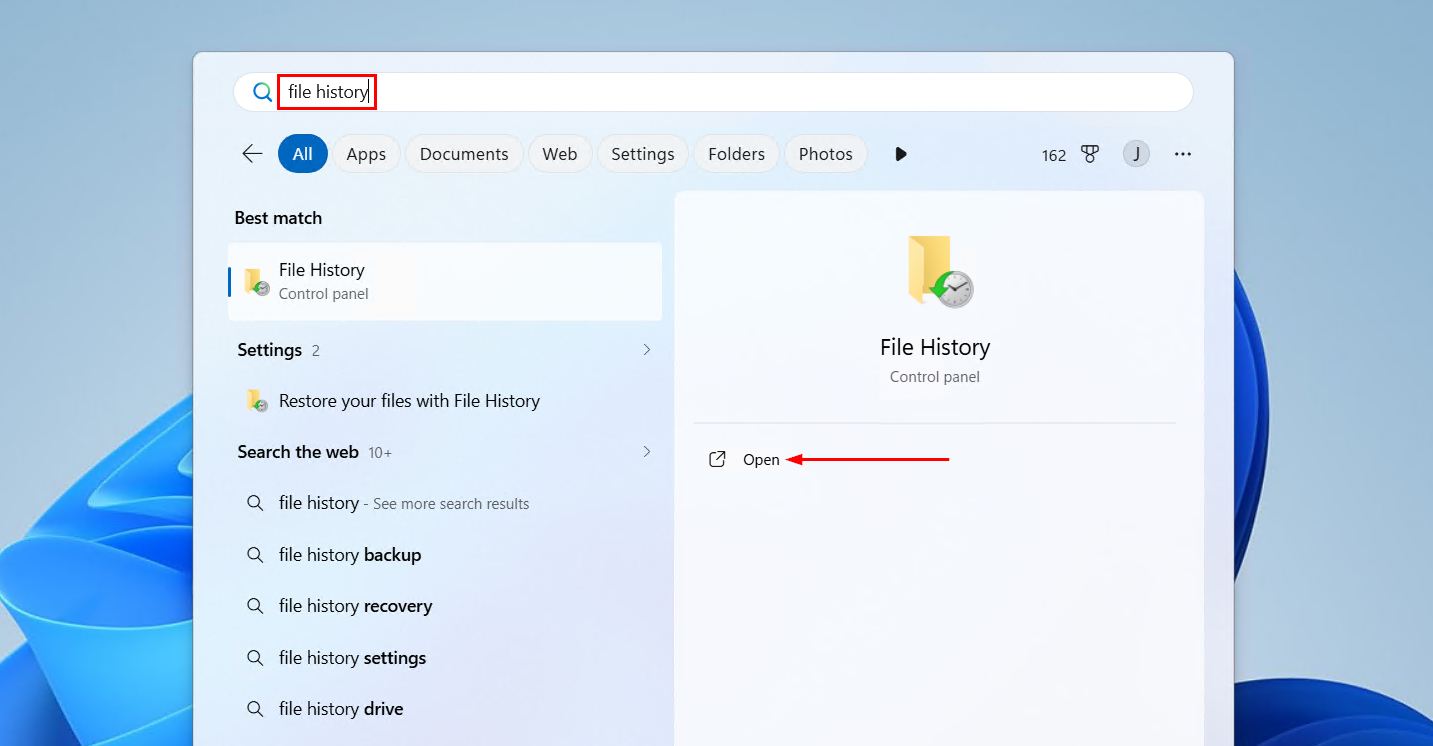Screen dimensions: 1433x746
Task: Select web suggestion file history backup
Action: [x=445, y=555]
